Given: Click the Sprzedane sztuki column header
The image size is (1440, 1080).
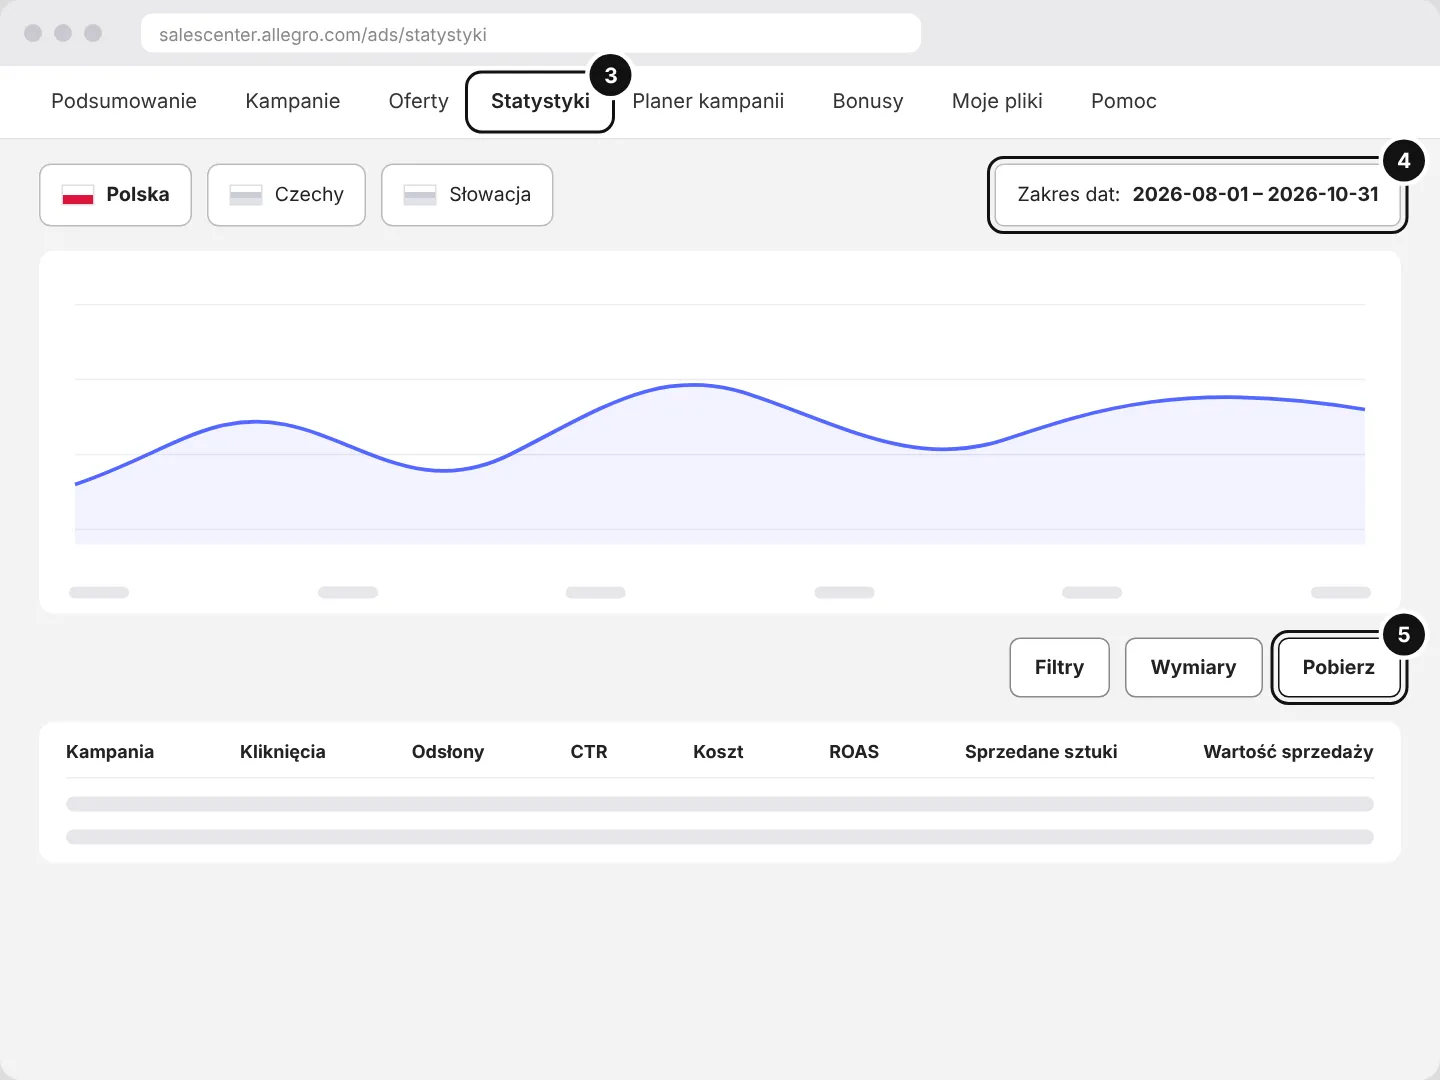Looking at the screenshot, I should coord(1041,752).
